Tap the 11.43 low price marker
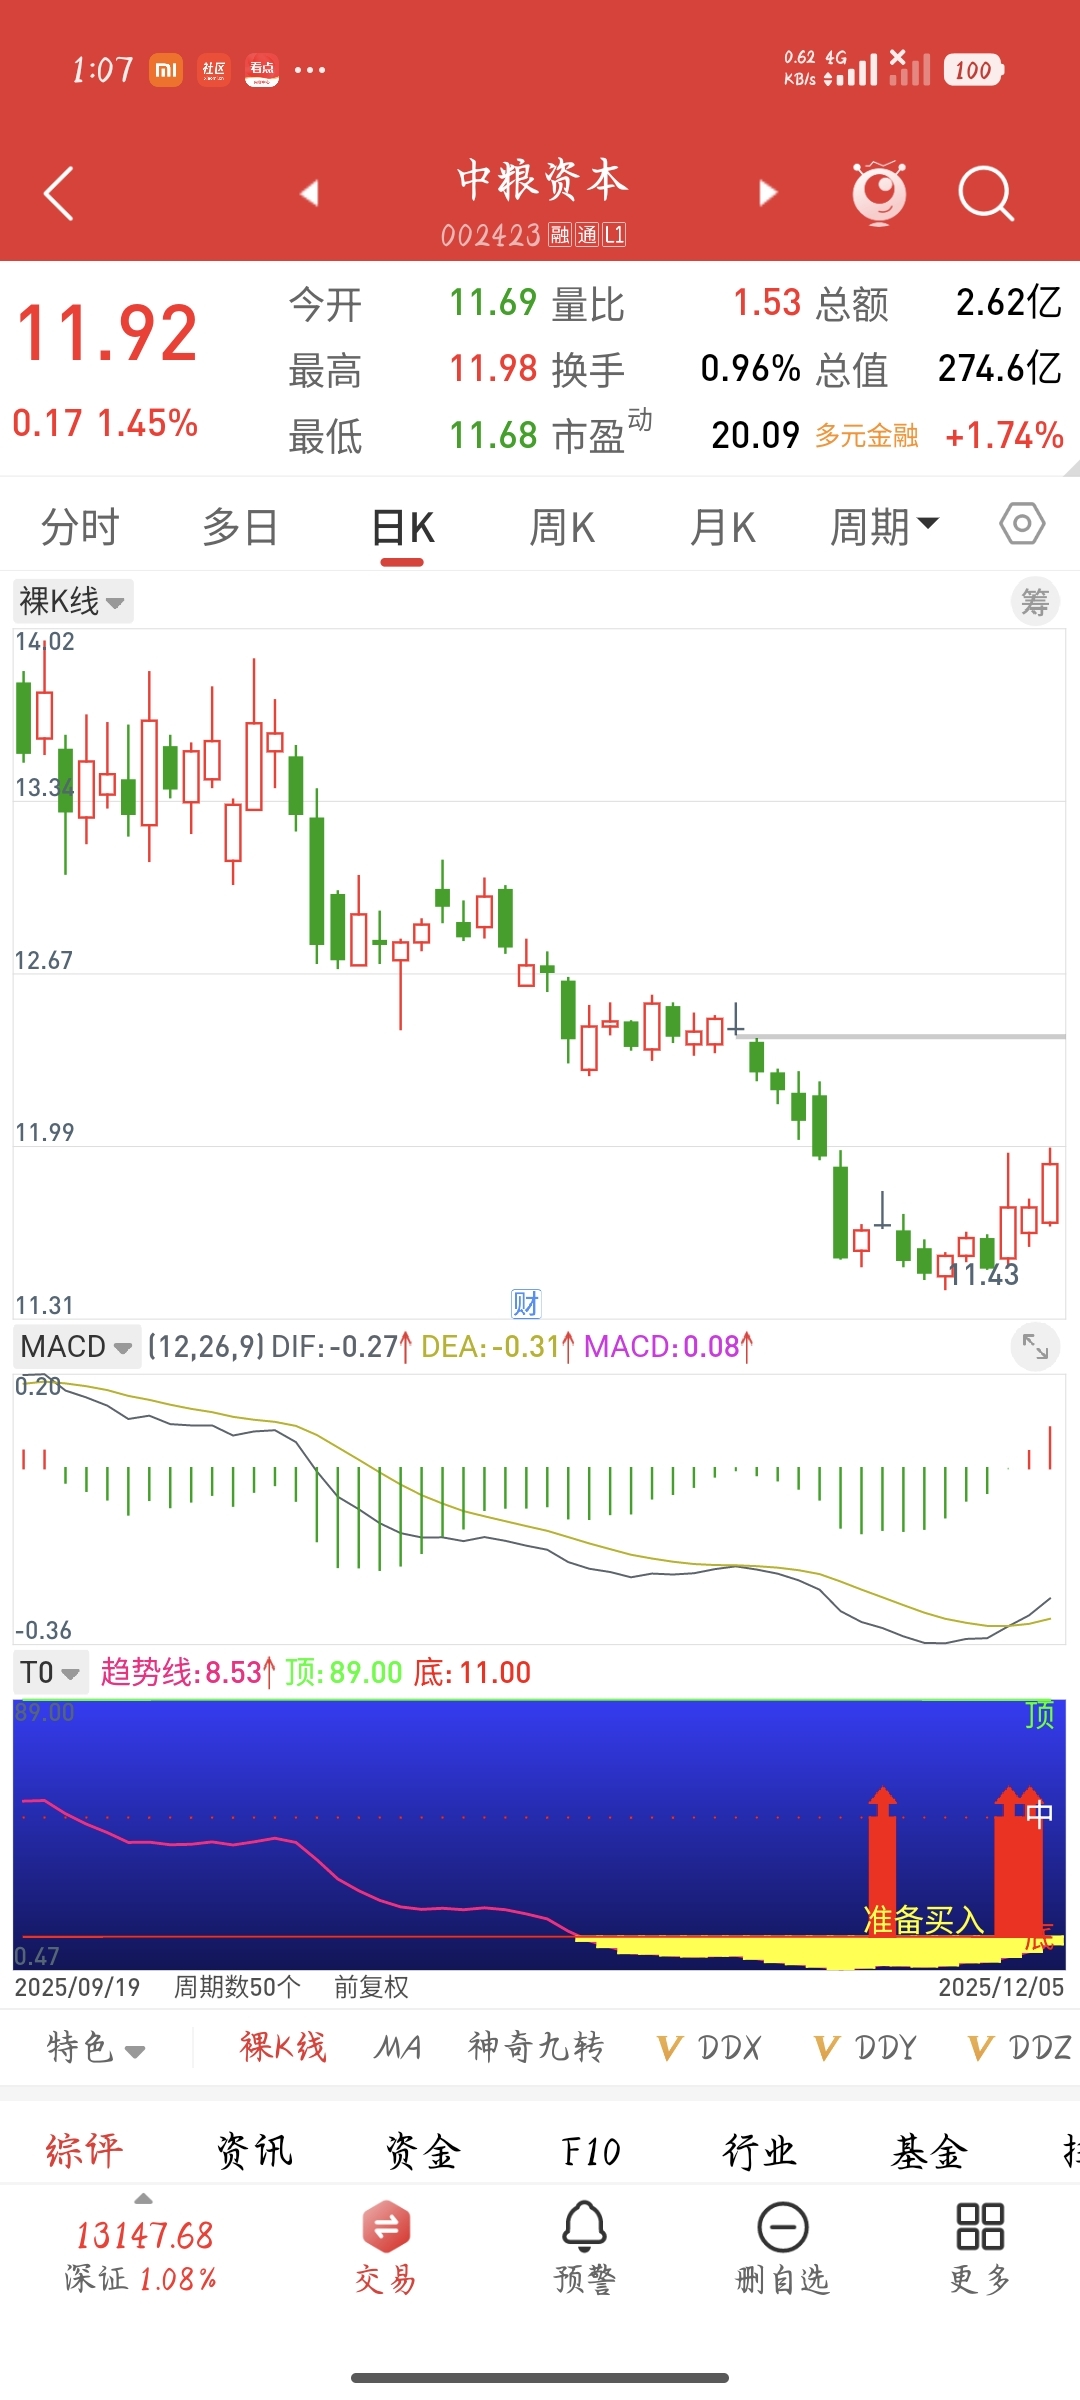The image size is (1080, 2400). tap(985, 1274)
